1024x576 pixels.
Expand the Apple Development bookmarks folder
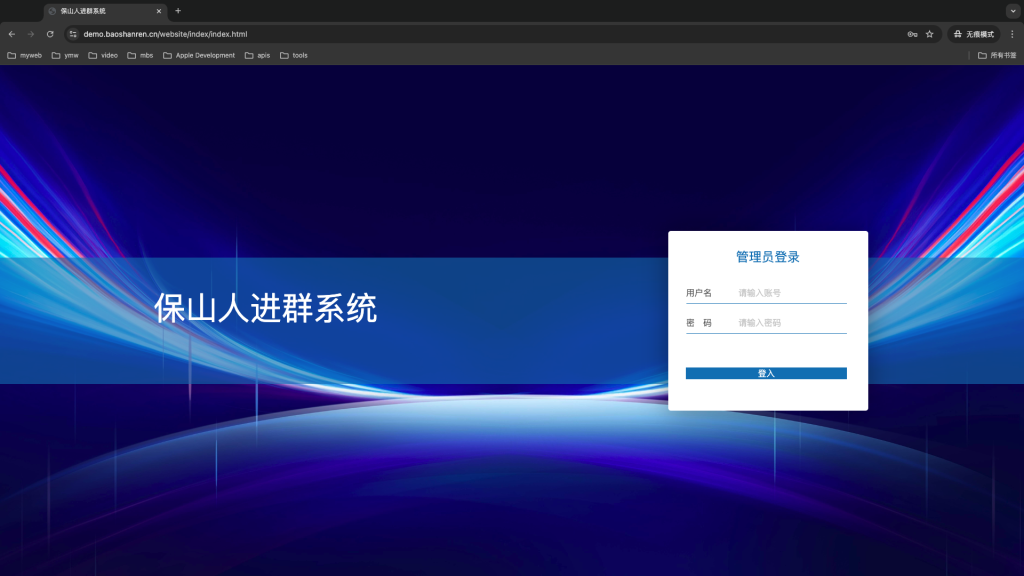point(198,55)
